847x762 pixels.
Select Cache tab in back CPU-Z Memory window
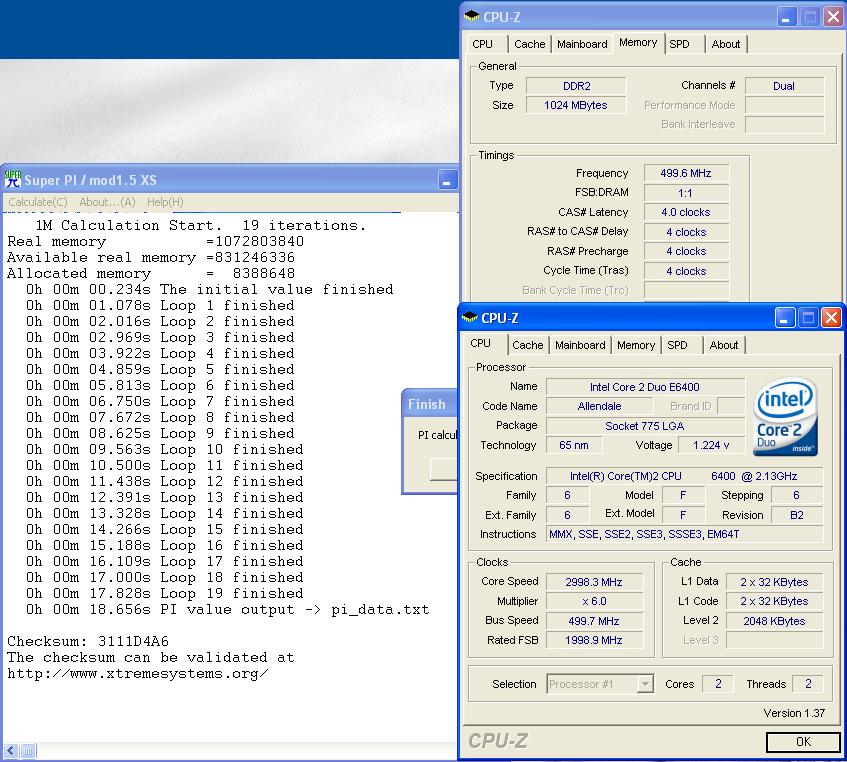[x=529, y=44]
